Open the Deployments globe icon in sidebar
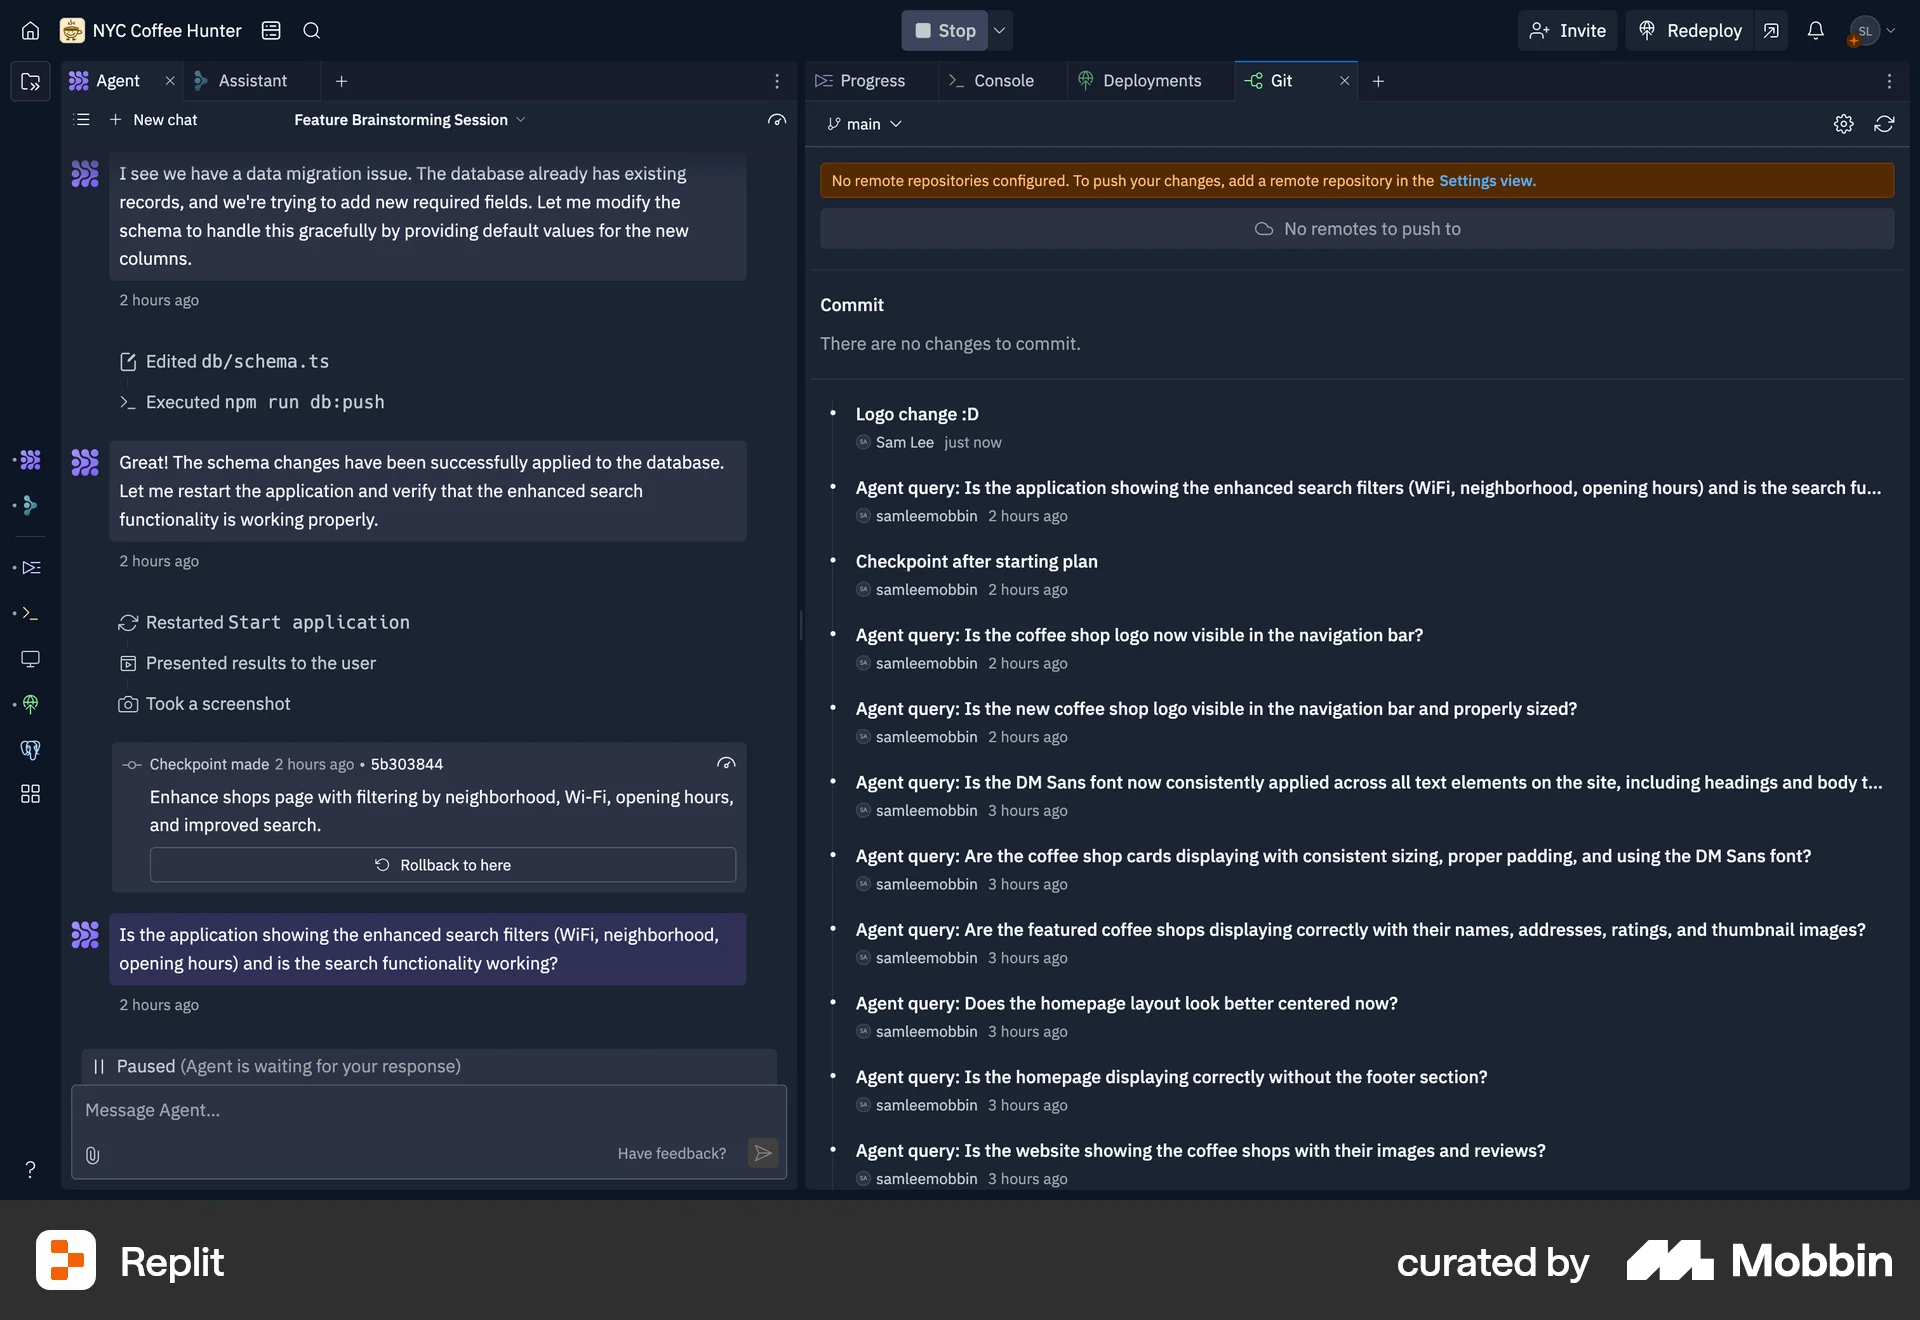 (x=30, y=704)
